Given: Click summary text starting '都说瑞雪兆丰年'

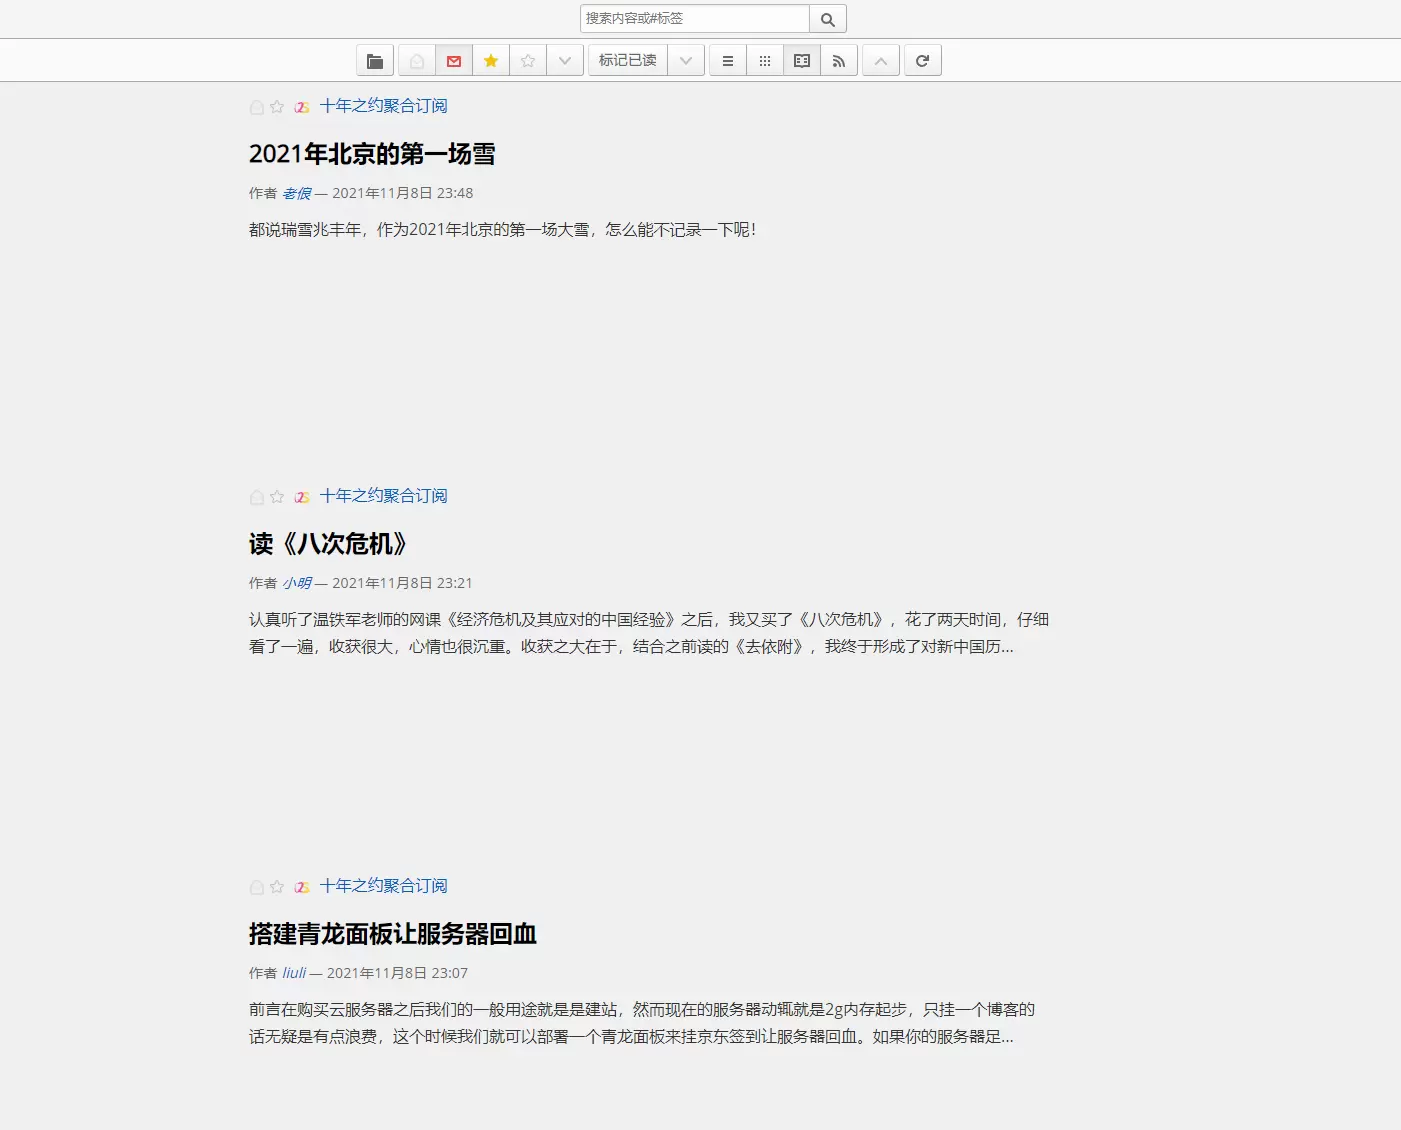Looking at the screenshot, I should pyautogui.click(x=503, y=230).
